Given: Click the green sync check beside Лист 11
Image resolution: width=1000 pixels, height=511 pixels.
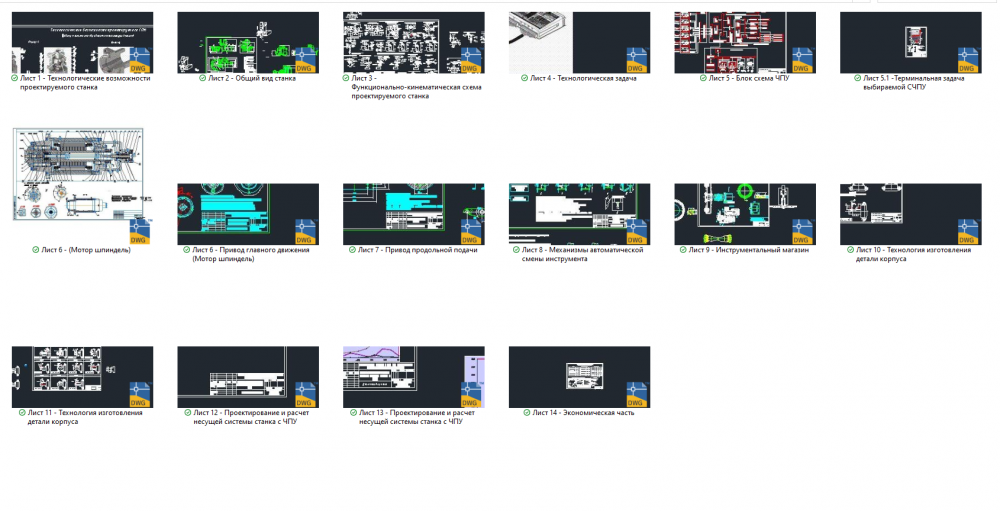Looking at the screenshot, I should 22,412.
